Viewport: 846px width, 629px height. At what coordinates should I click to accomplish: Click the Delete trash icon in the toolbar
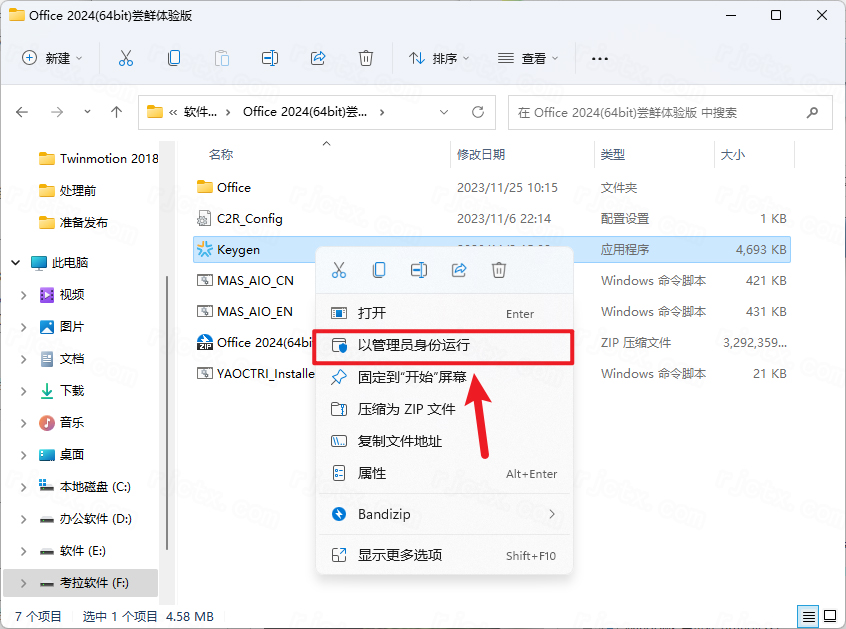pyautogui.click(x=366, y=58)
